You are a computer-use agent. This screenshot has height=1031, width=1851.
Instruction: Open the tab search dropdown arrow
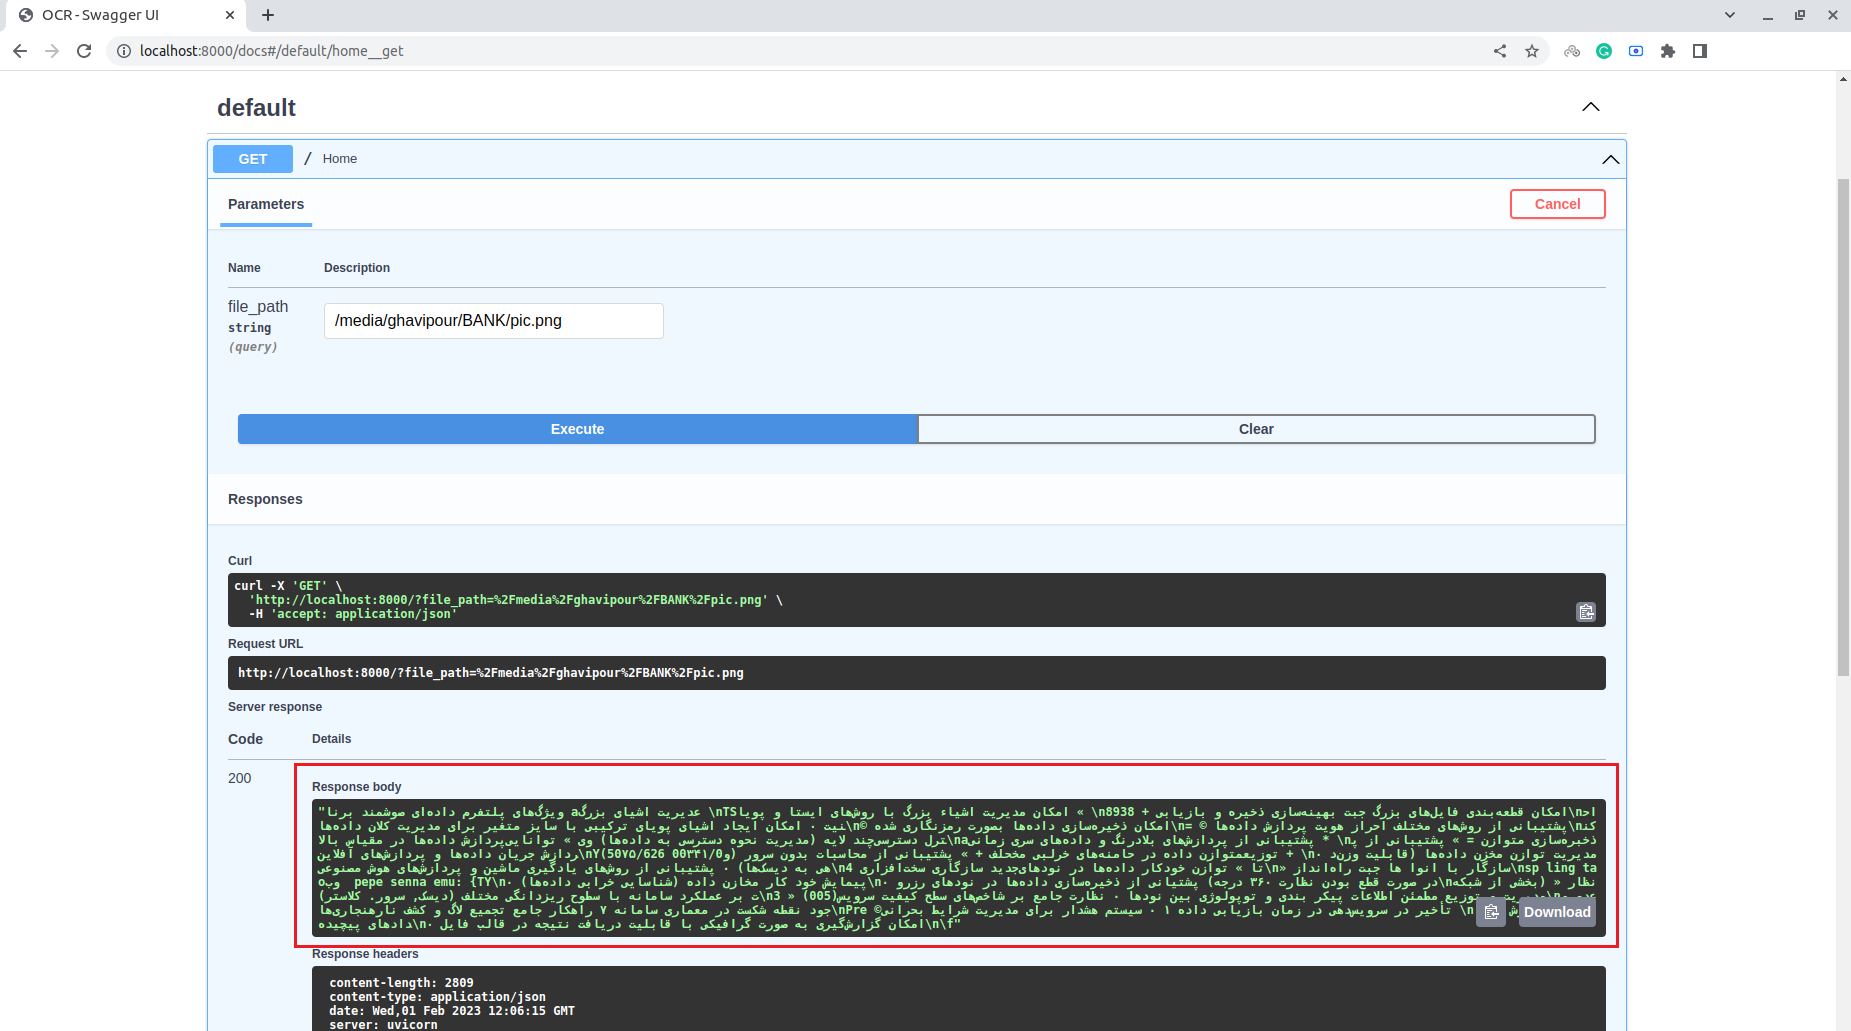1730,15
